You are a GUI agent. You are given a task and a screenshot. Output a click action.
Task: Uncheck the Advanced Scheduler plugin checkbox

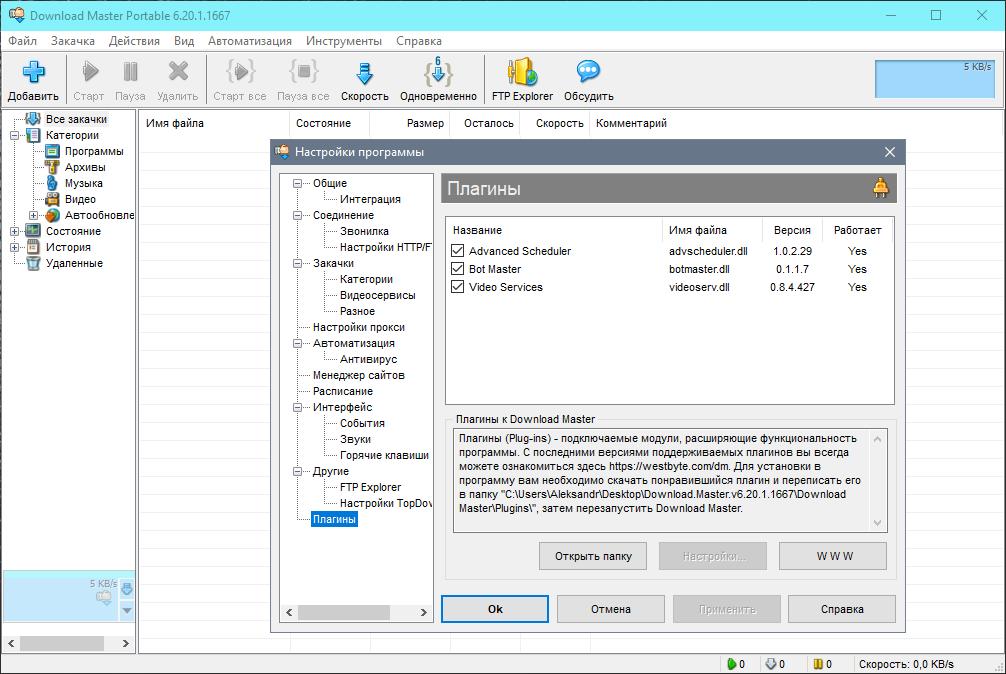458,251
